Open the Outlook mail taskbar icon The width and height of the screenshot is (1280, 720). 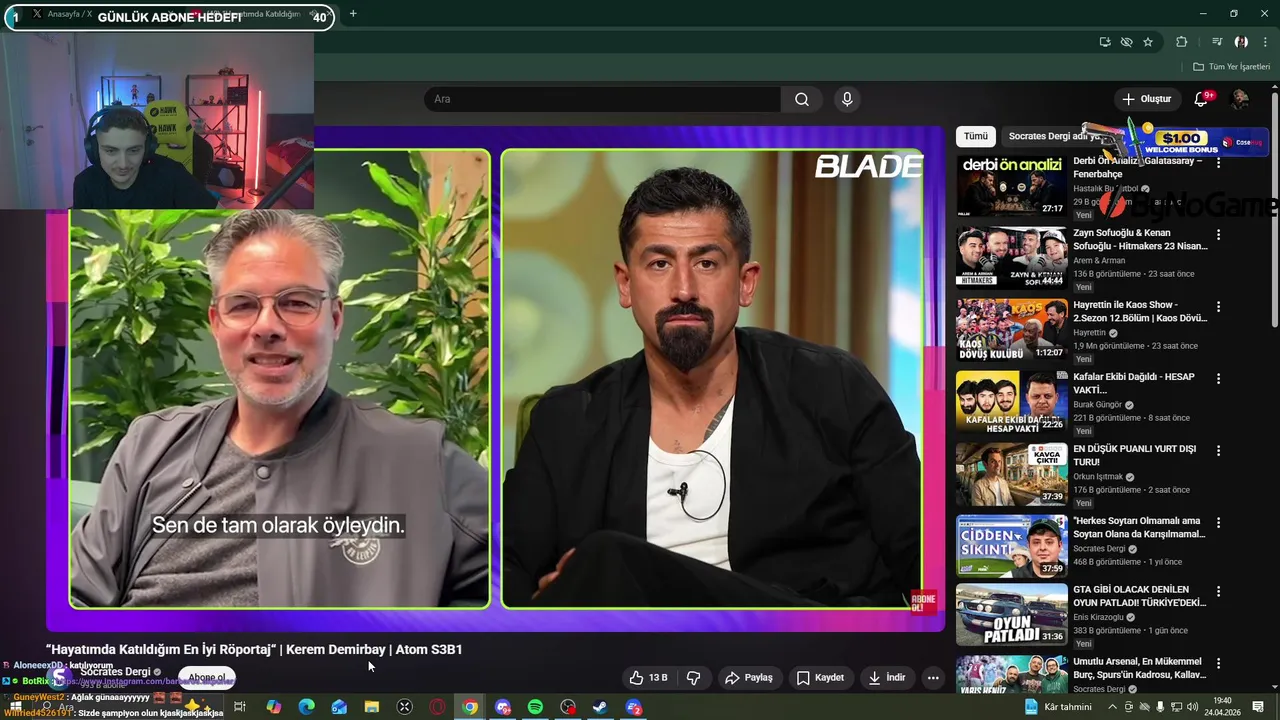click(x=339, y=707)
